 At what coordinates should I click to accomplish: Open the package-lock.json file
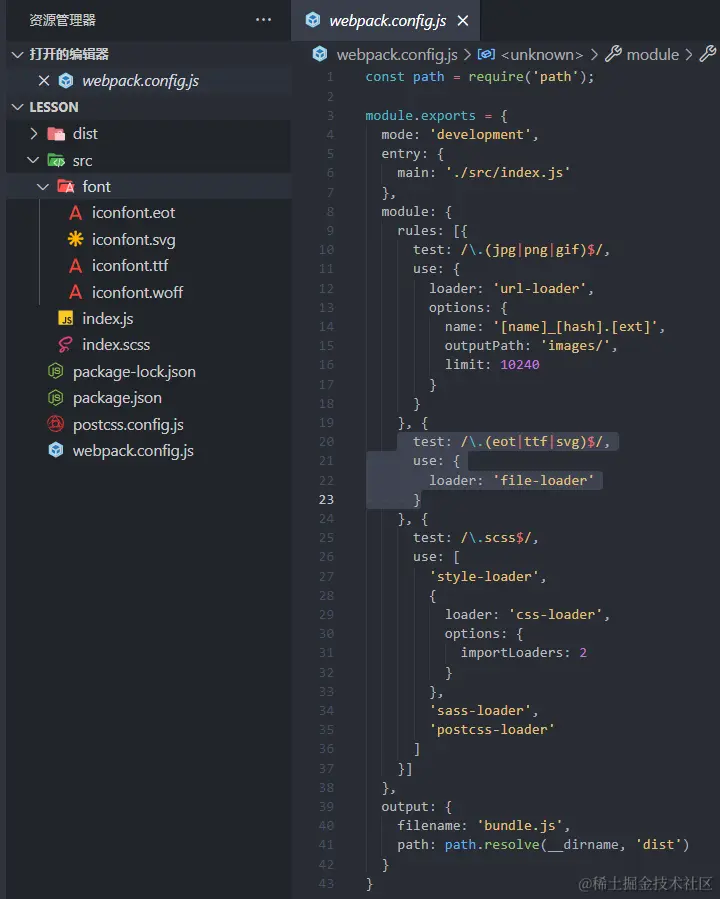point(134,372)
